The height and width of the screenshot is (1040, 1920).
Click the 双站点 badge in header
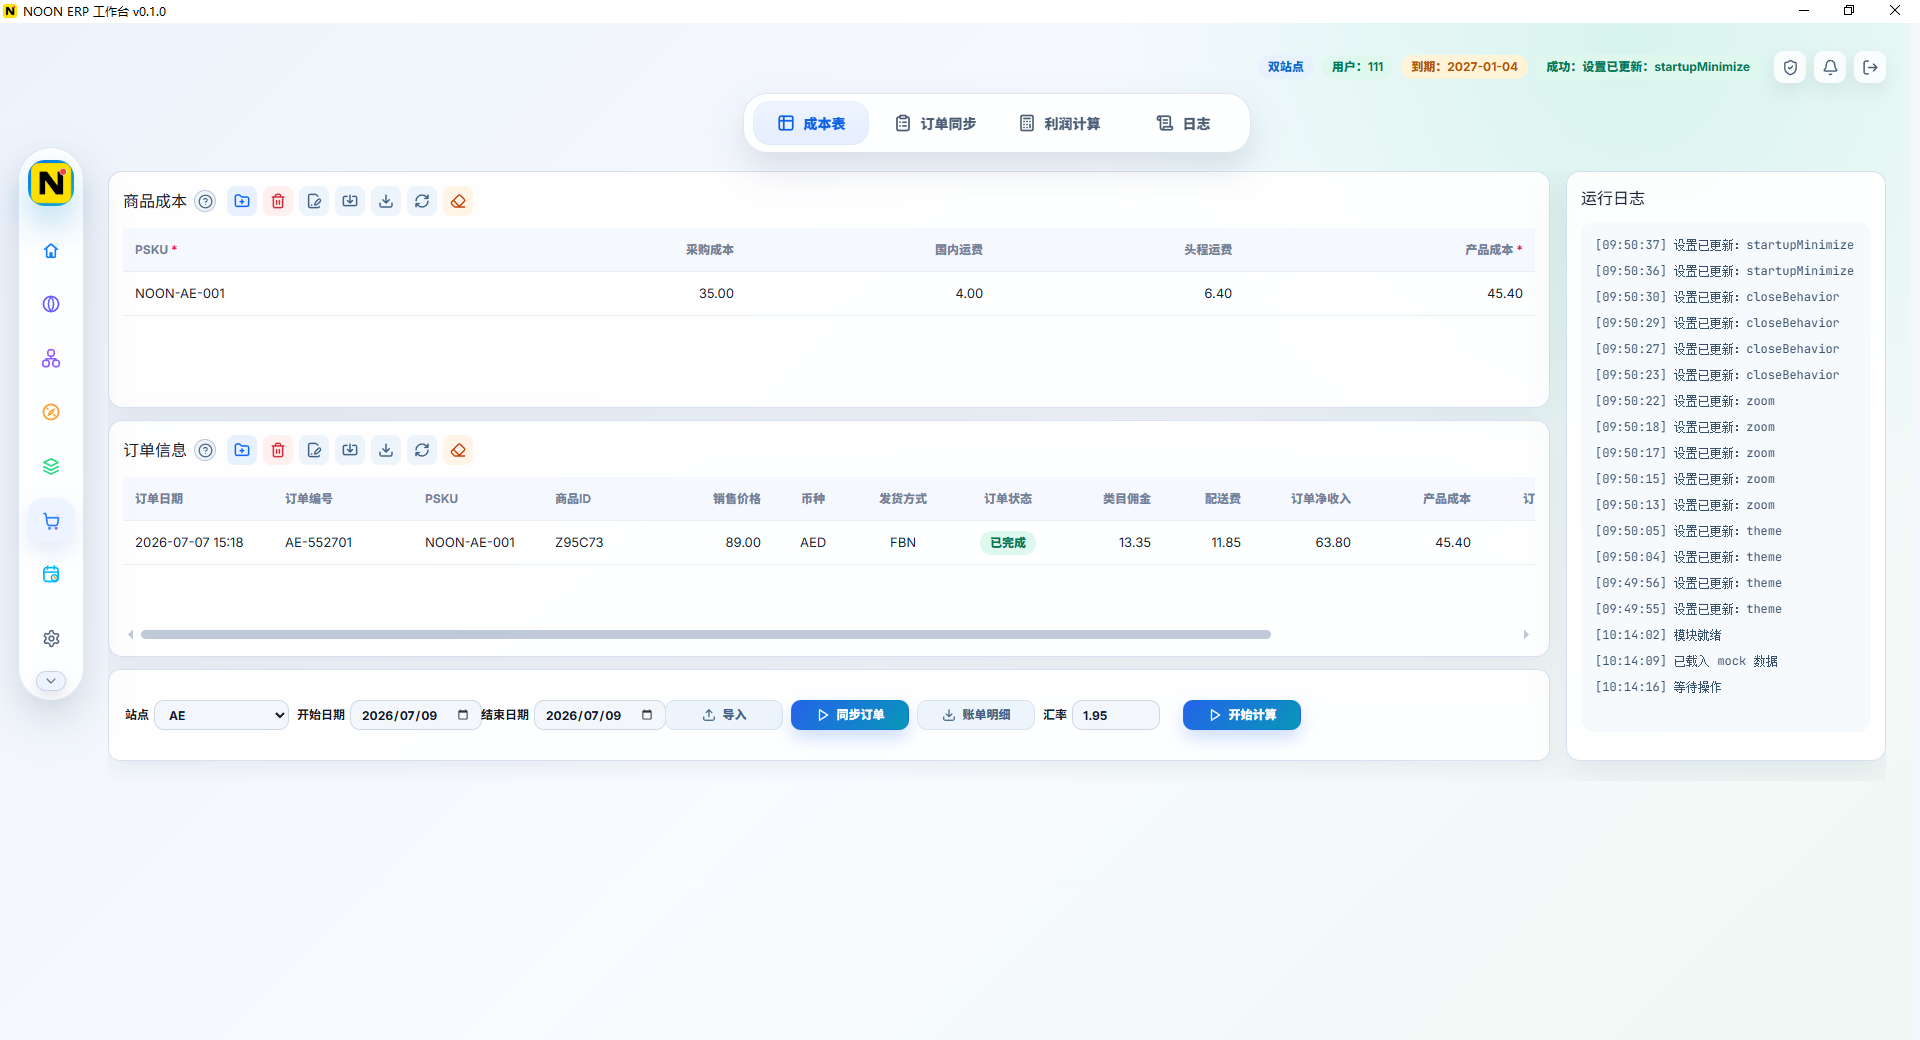pyautogui.click(x=1285, y=67)
